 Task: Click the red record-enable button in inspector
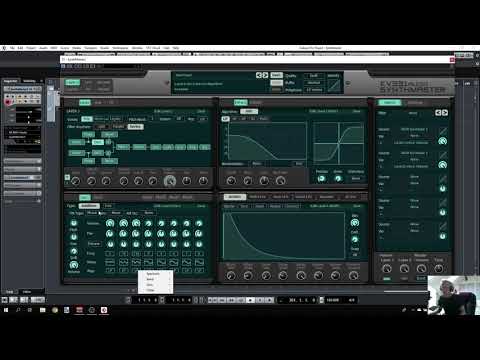(7, 102)
